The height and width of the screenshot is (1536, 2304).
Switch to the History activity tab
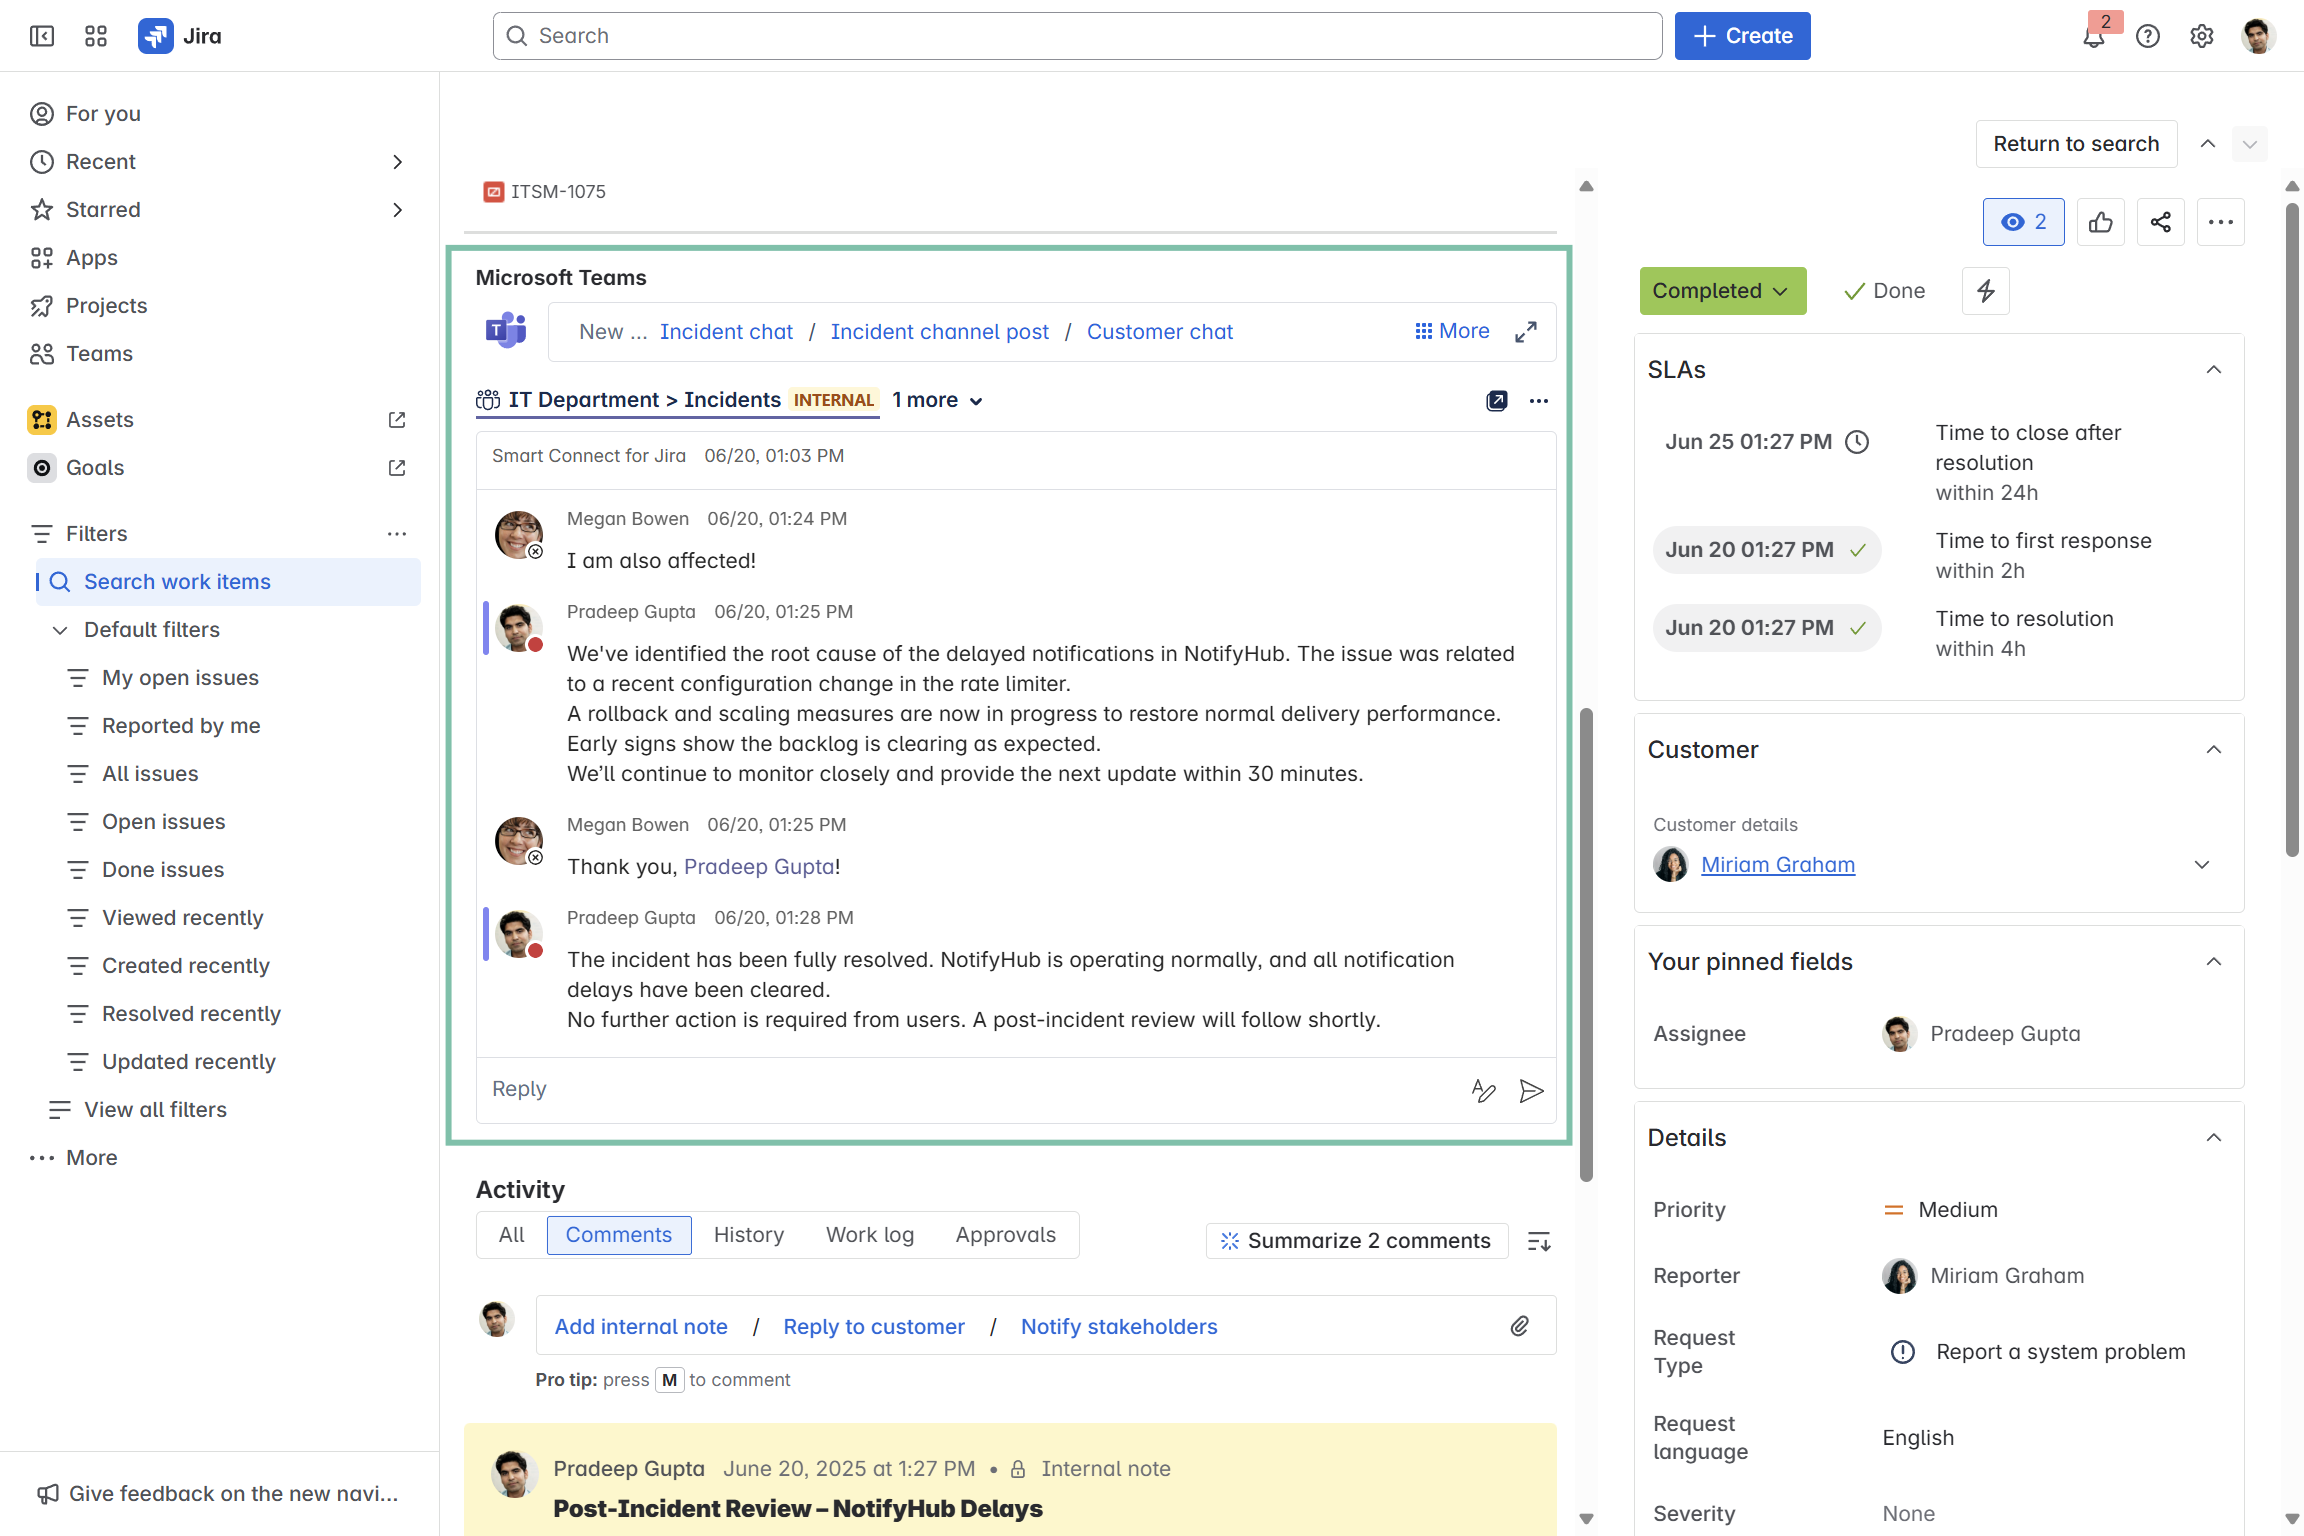point(748,1235)
